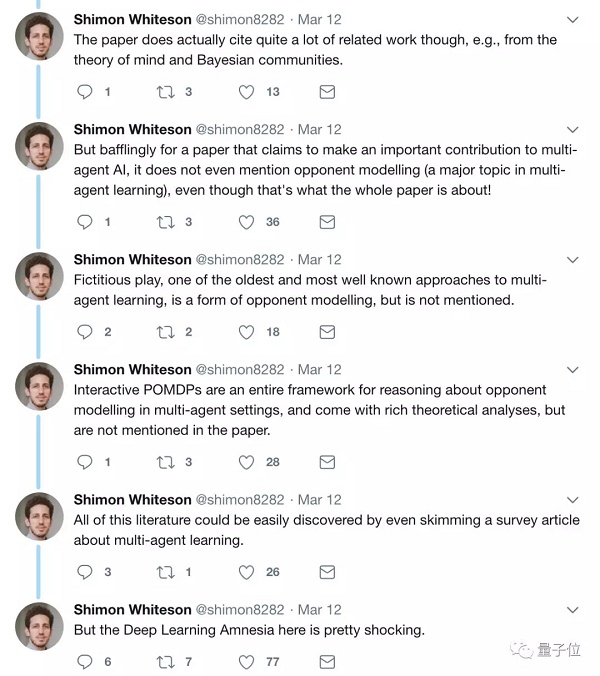Share 'Fictitious play' tweet via message envelope
This screenshot has height=676, width=600.
(326, 332)
